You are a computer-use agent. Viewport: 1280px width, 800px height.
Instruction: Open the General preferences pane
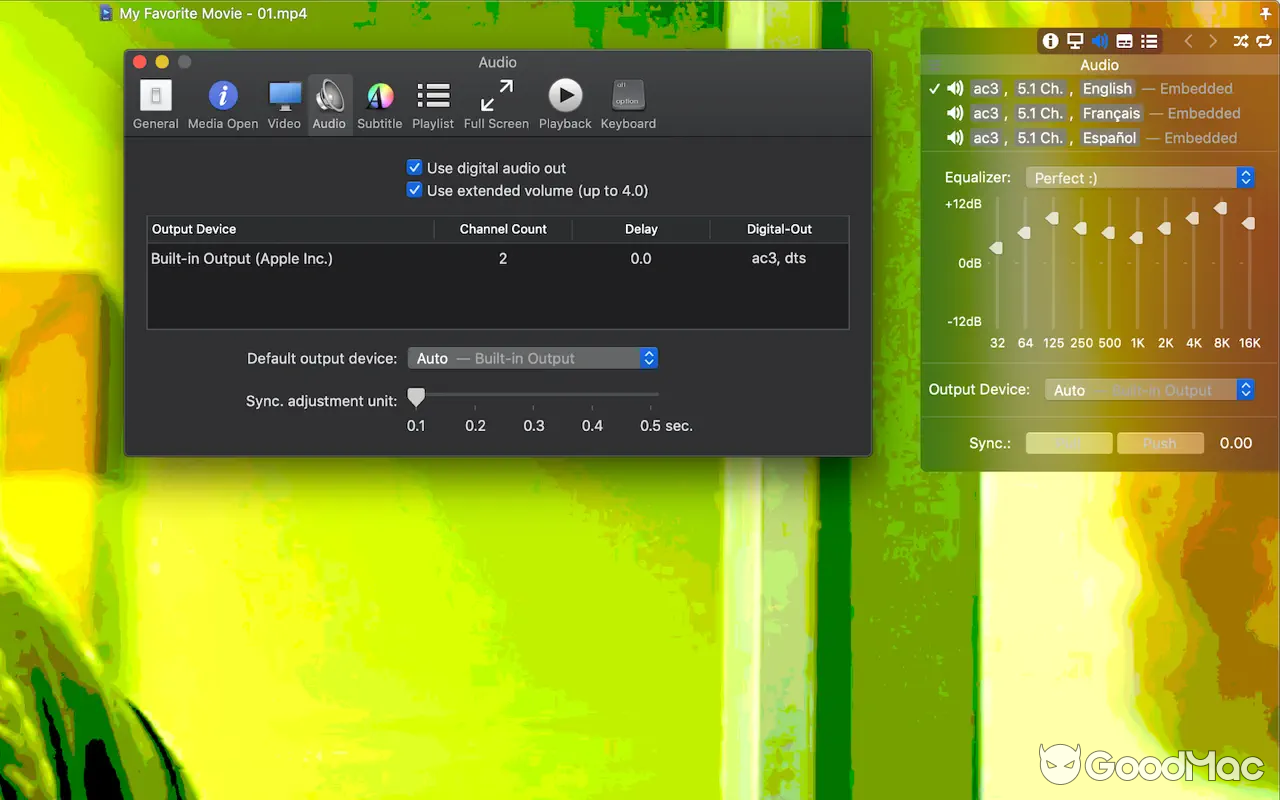tap(155, 100)
